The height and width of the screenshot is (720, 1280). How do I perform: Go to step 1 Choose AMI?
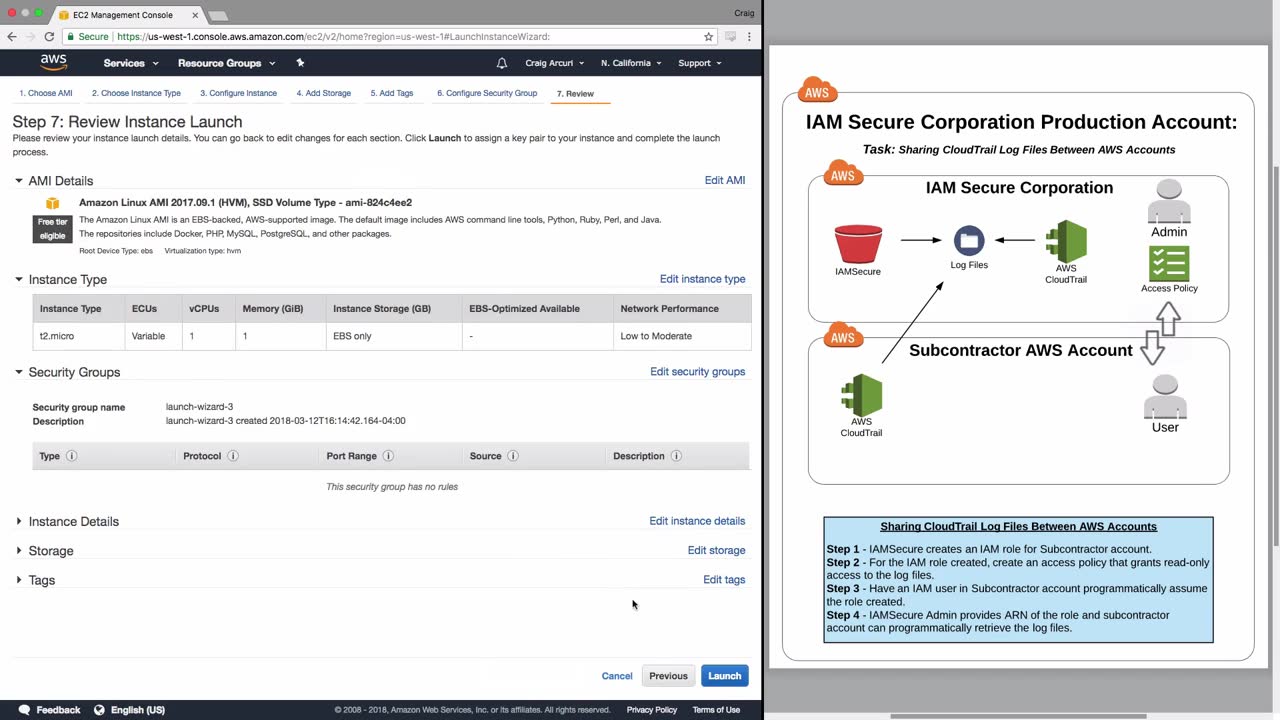pos(46,93)
